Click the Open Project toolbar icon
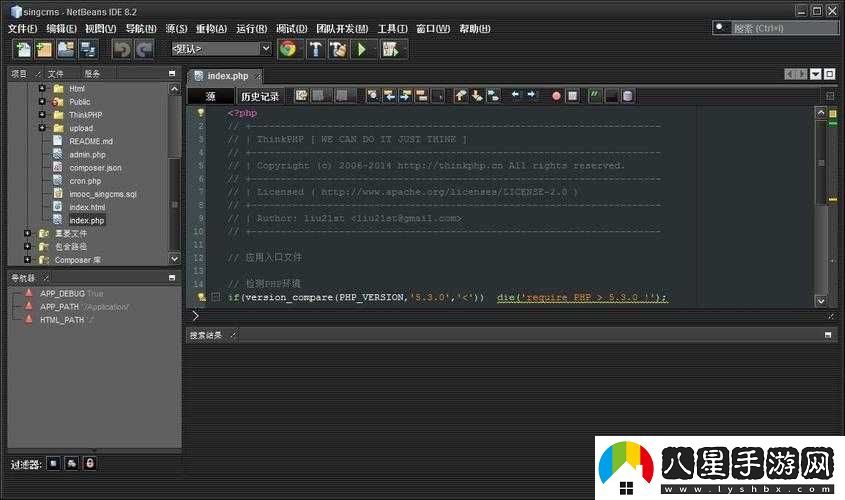845x500 pixels. (66, 50)
